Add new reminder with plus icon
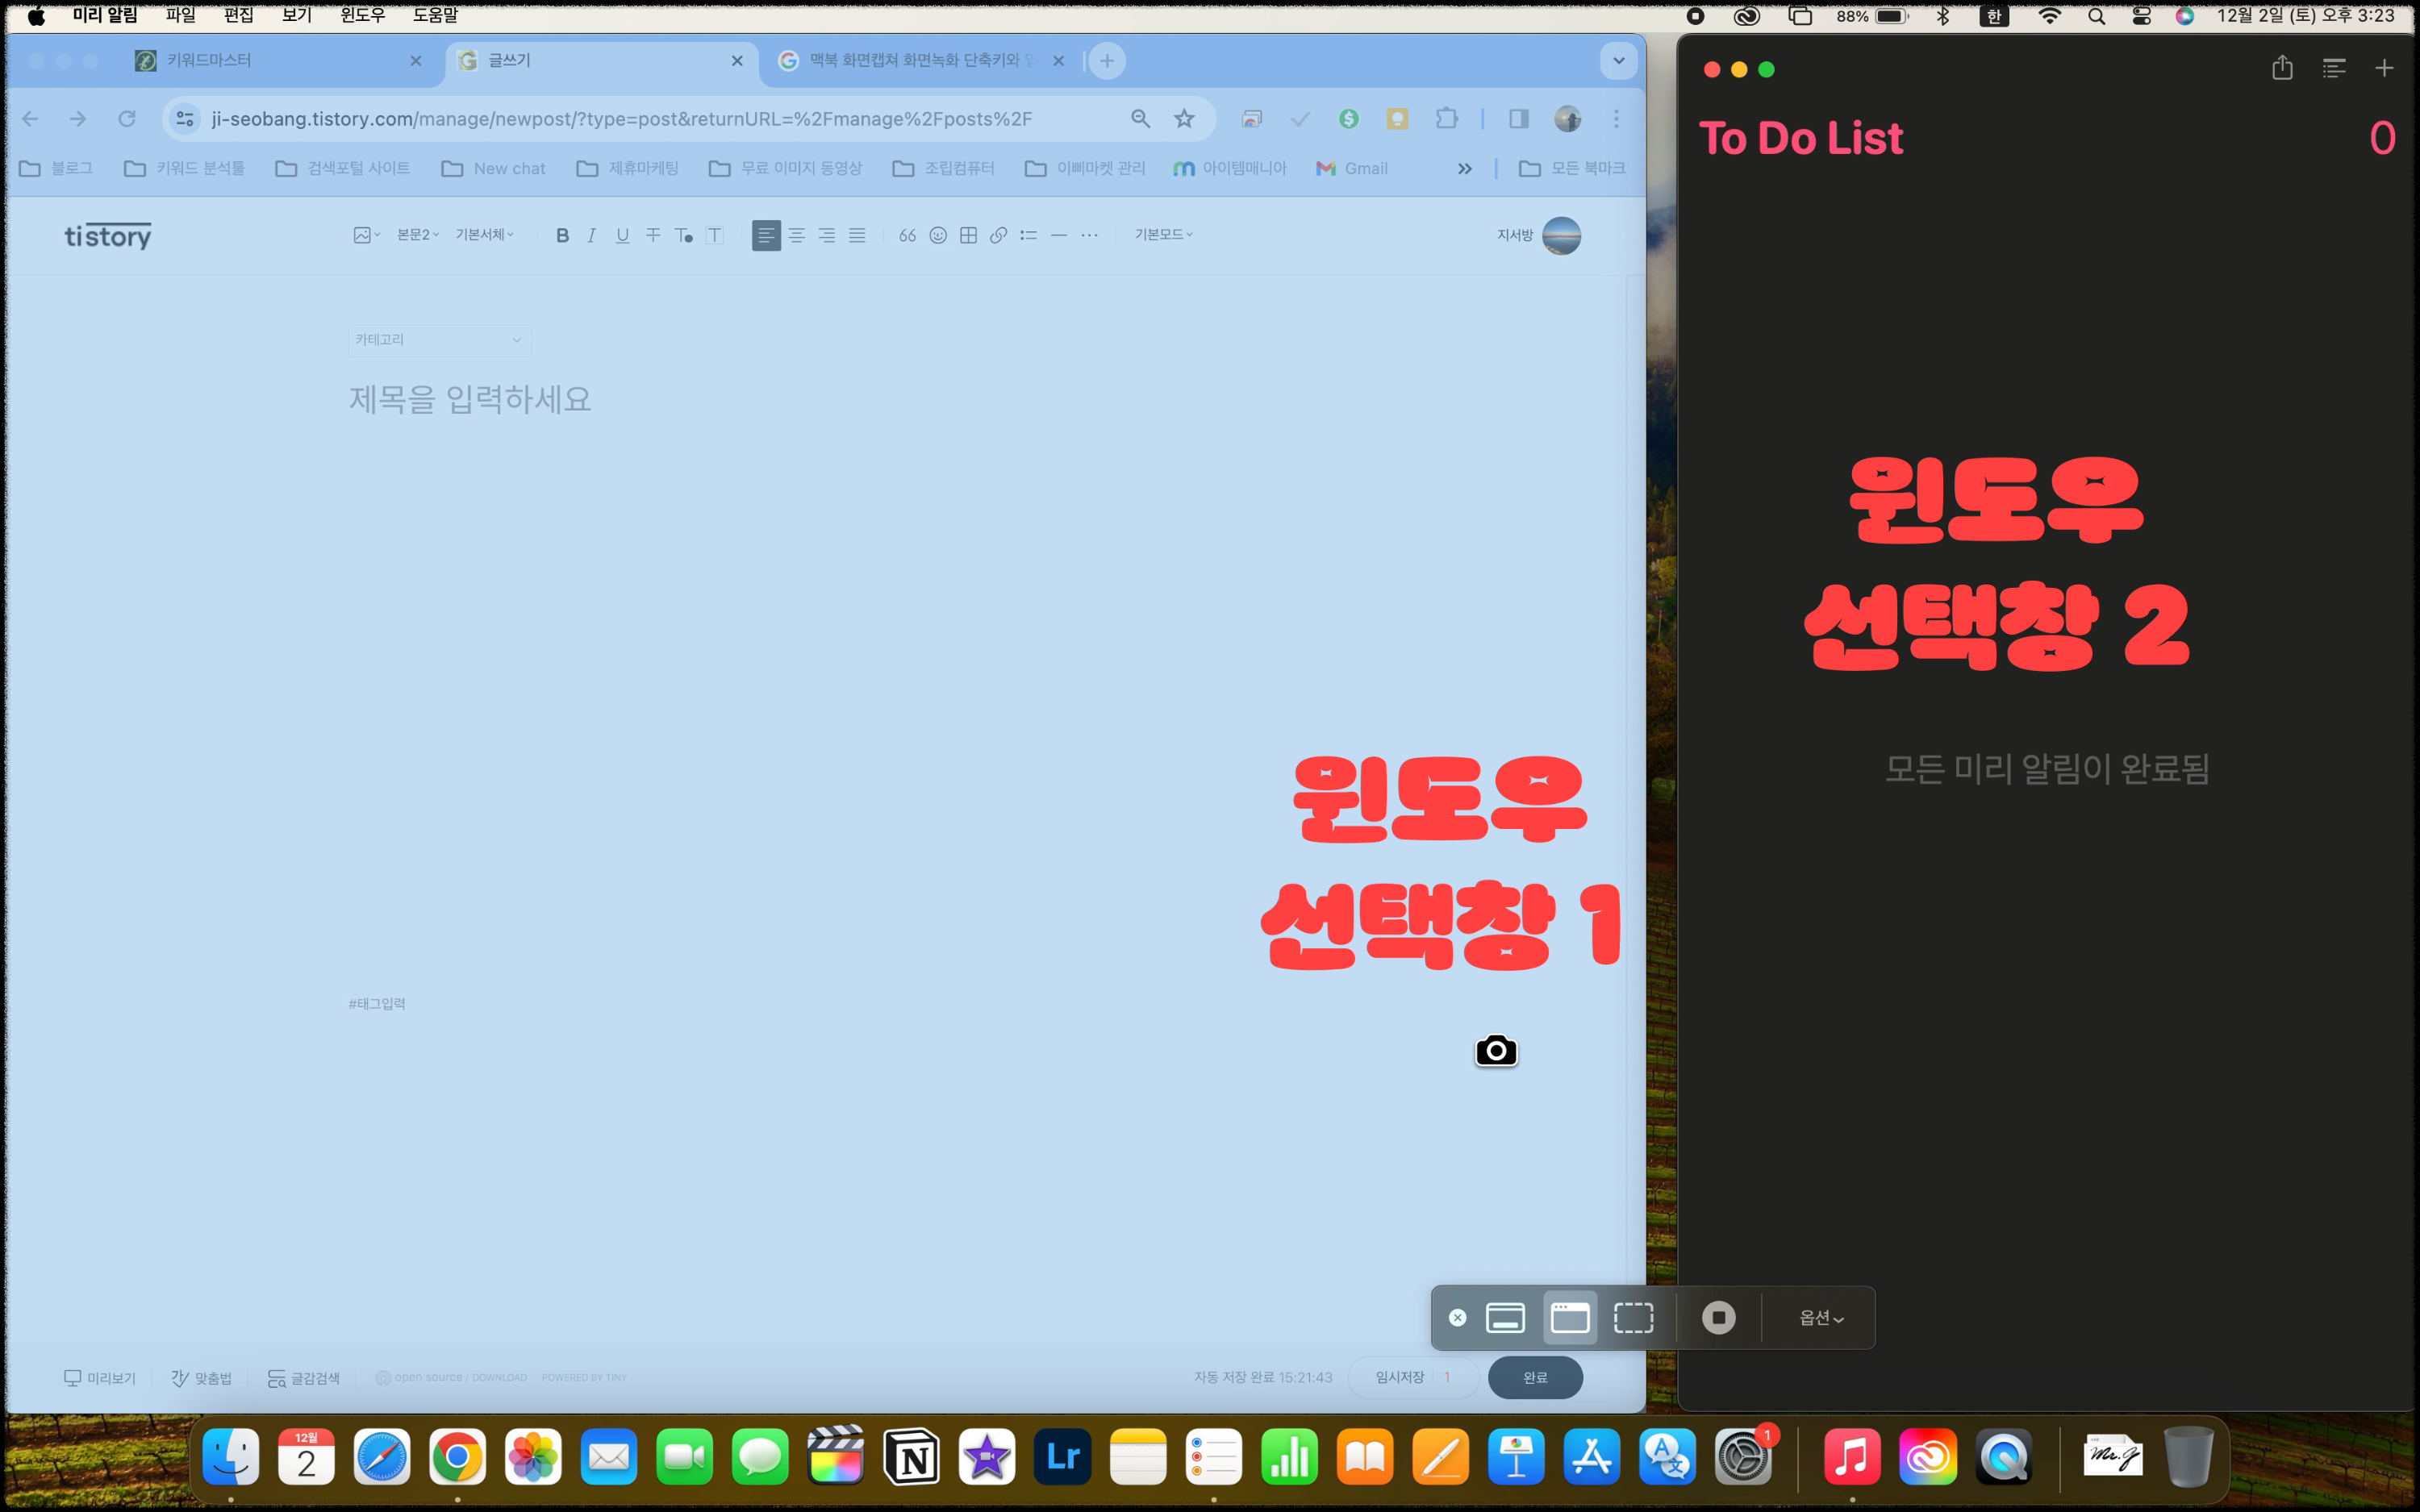Image resolution: width=2420 pixels, height=1512 pixels. point(2384,68)
